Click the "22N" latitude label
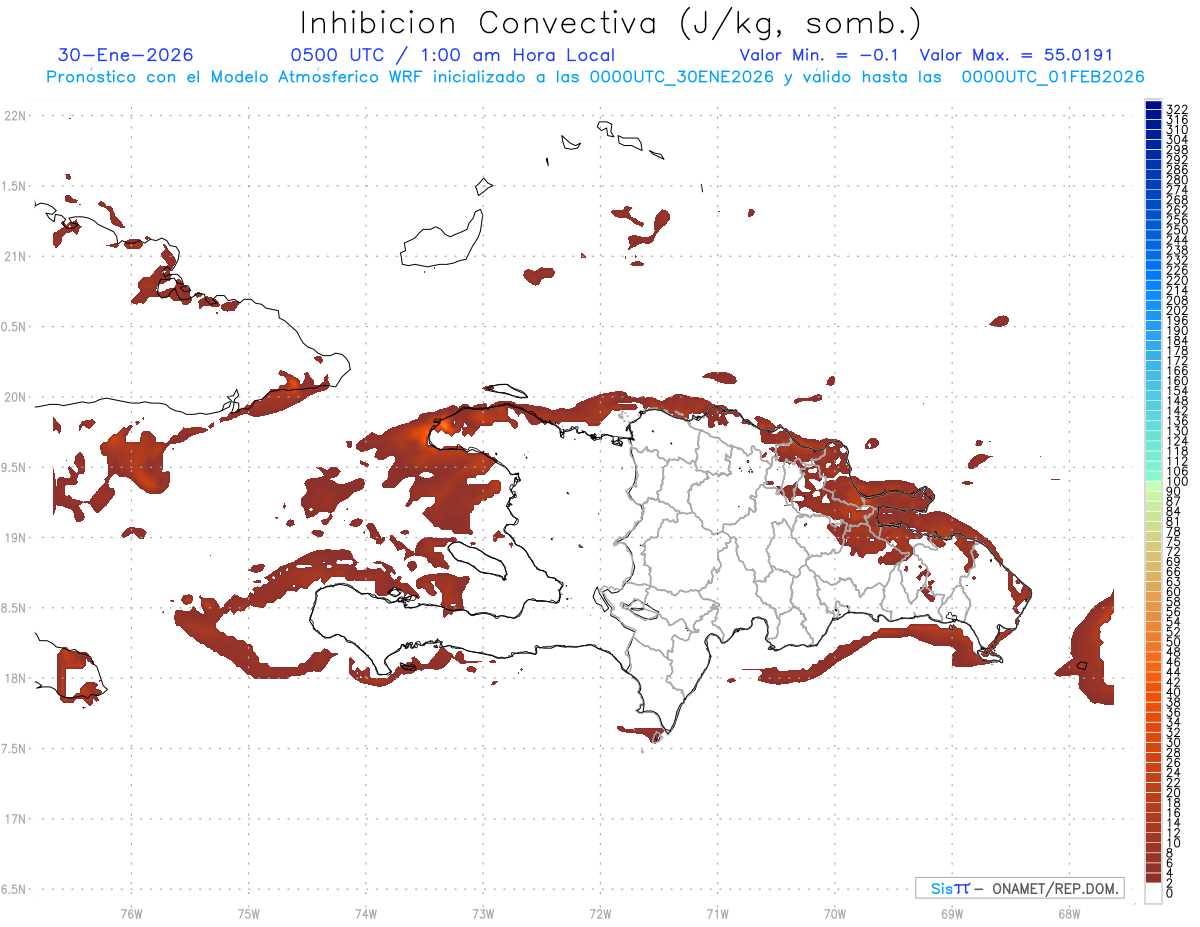 pyautogui.click(x=15, y=116)
